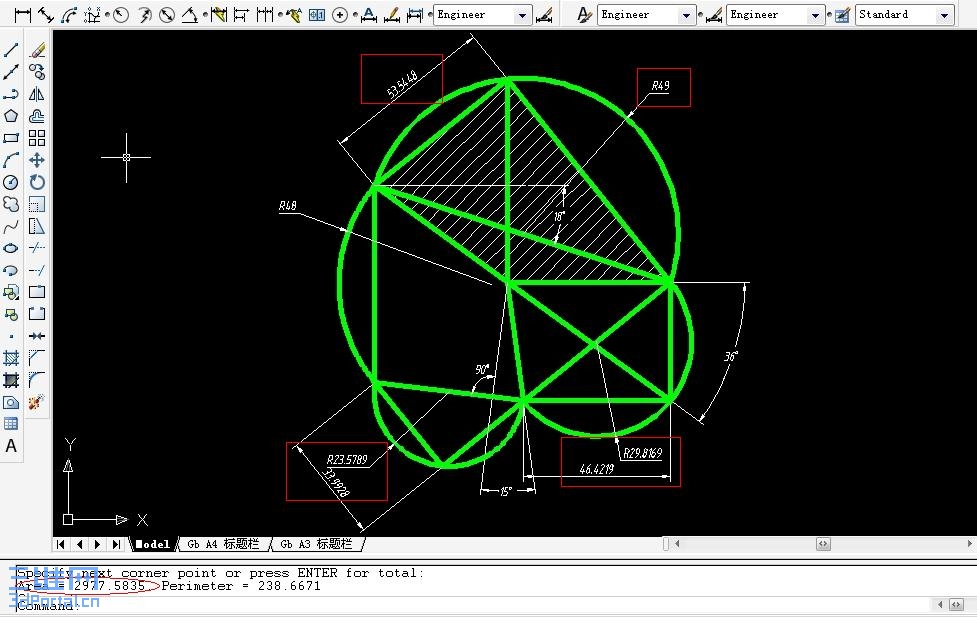
Task: Select the Array tool
Action: click(37, 138)
